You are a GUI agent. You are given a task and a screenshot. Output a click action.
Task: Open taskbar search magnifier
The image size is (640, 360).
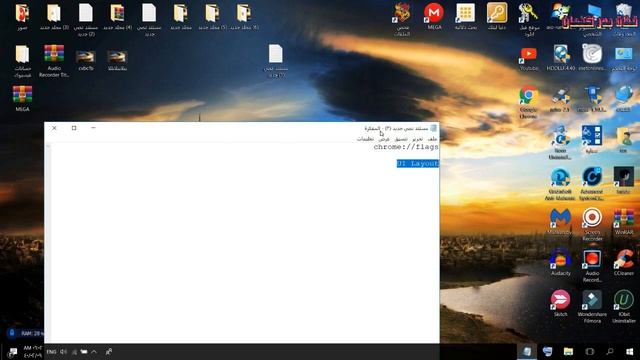click(610, 351)
